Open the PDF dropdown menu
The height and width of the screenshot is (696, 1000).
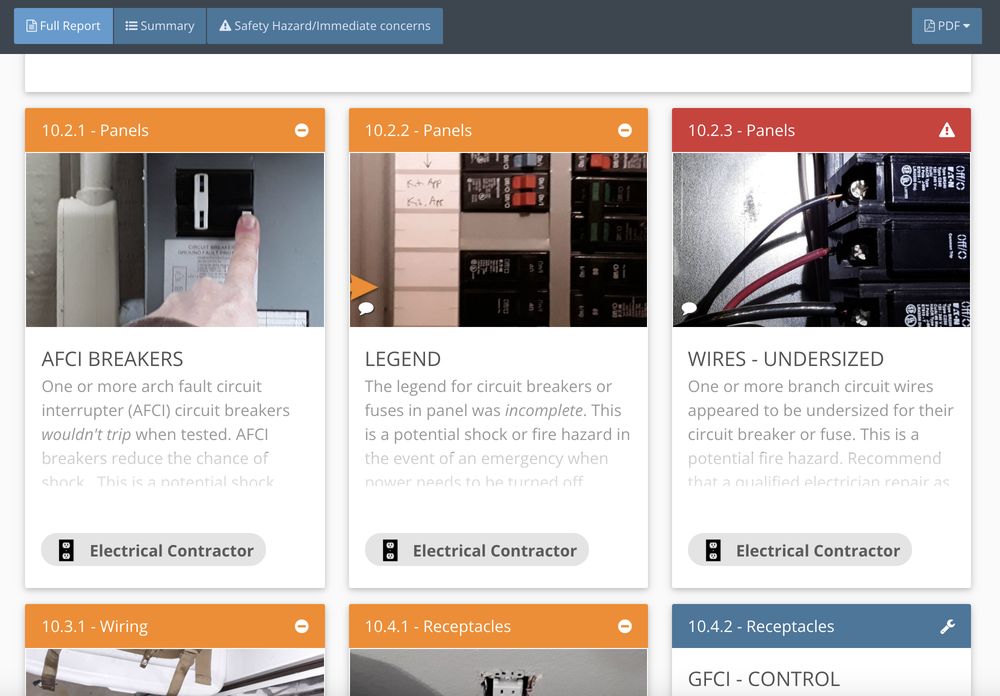click(x=946, y=26)
